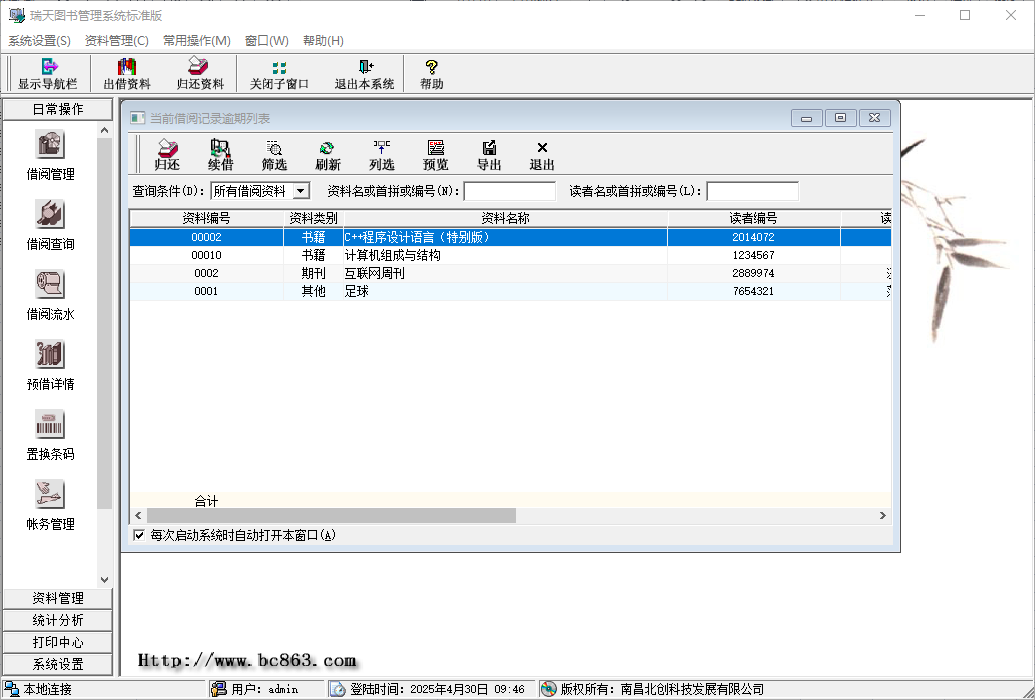The width and height of the screenshot is (1035, 700).
Task: Sort by the 资料编号 column header
Action: (x=207, y=218)
